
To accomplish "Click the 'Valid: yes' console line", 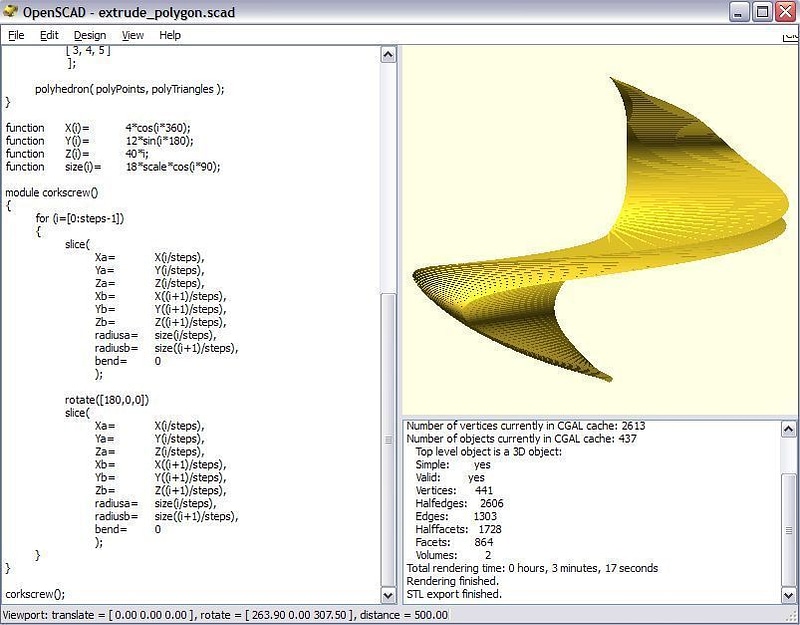I will click(450, 478).
